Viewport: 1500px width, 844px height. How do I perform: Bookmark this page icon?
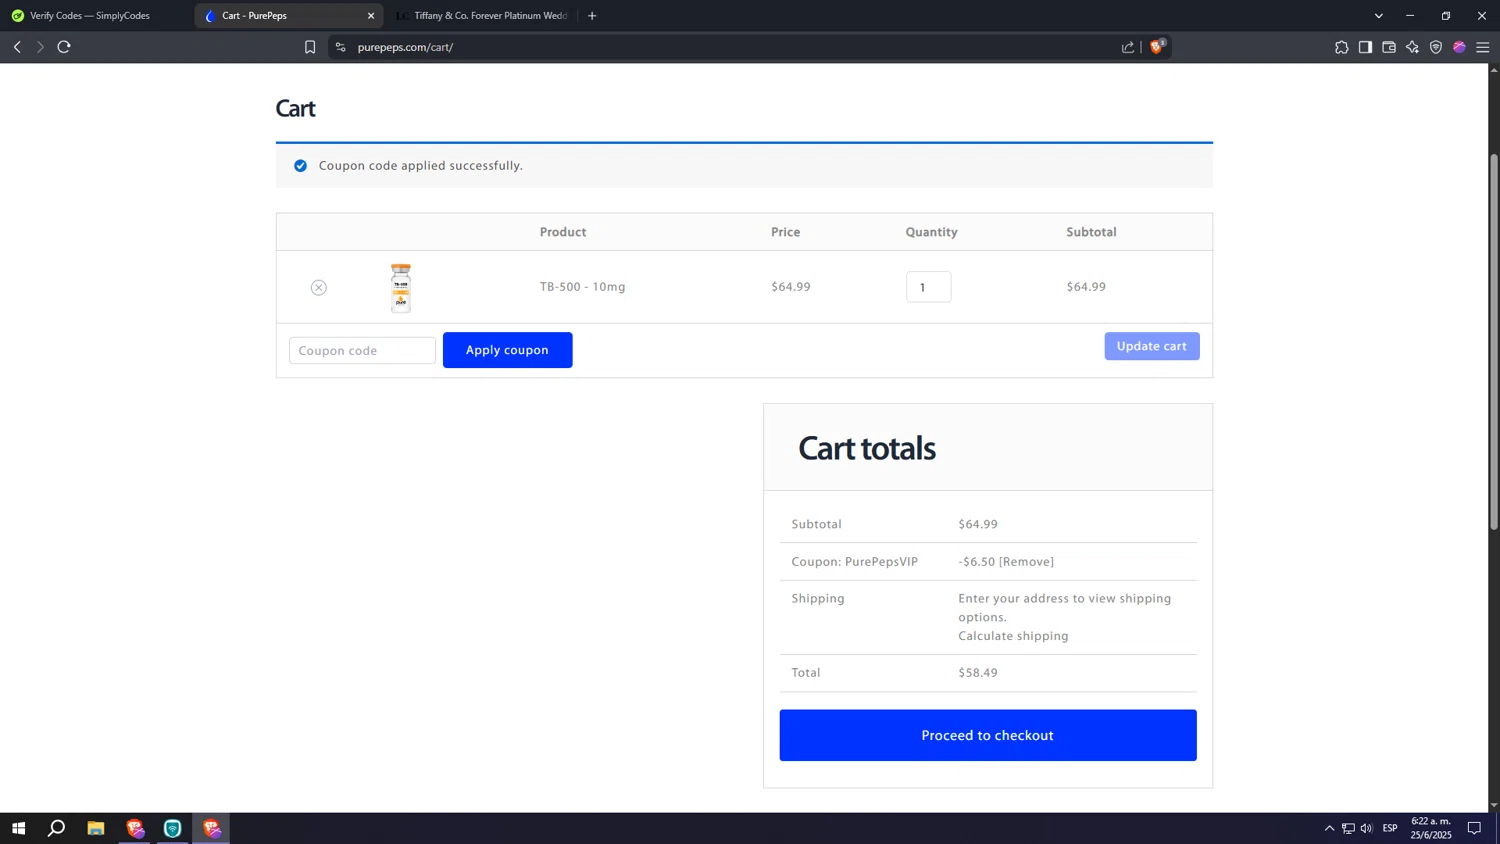click(310, 47)
